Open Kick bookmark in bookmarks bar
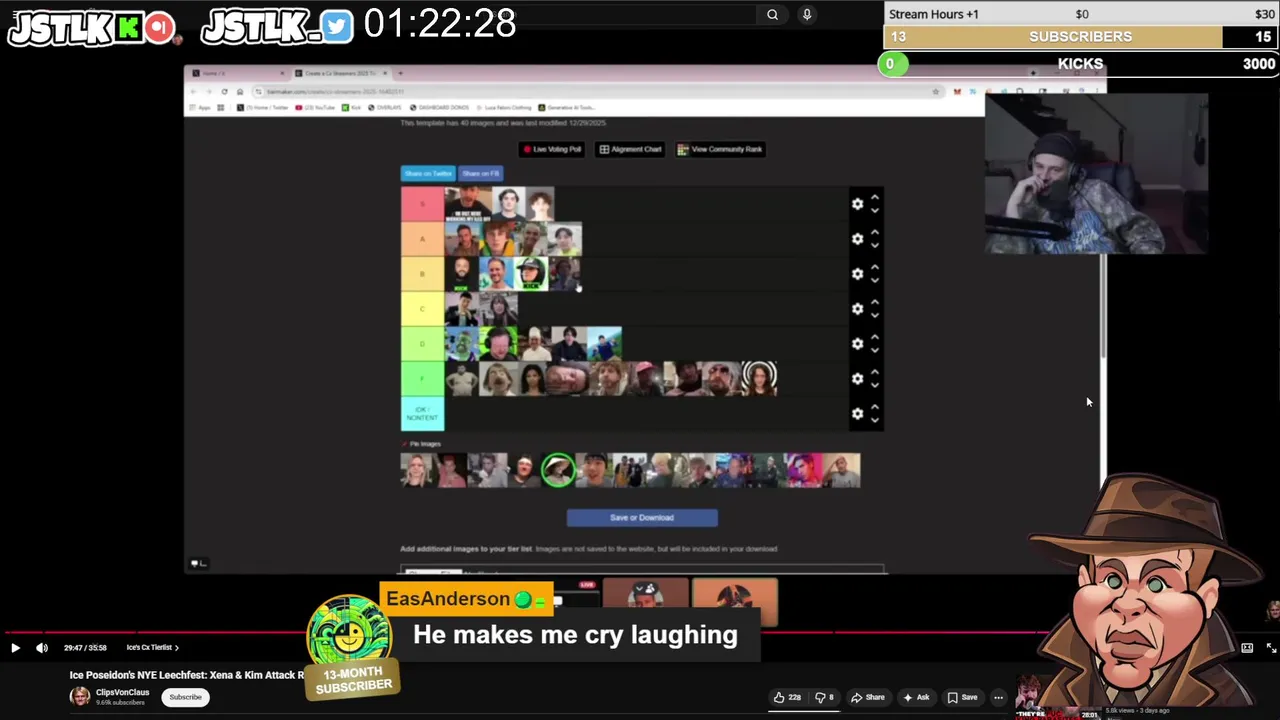The image size is (1280, 720). [352, 107]
